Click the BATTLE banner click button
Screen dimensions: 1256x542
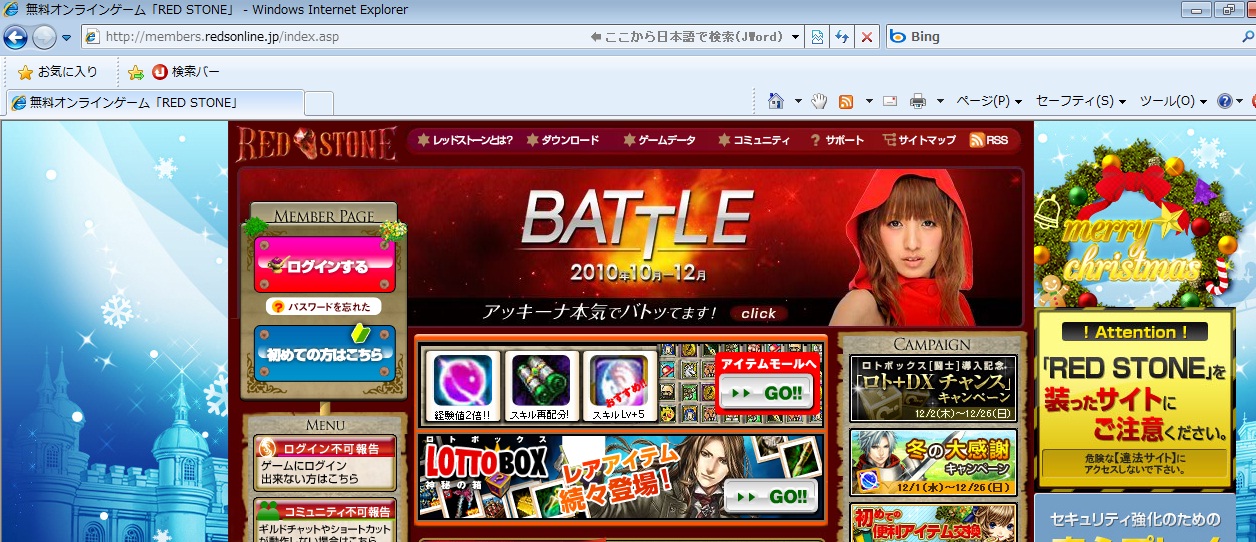758,313
